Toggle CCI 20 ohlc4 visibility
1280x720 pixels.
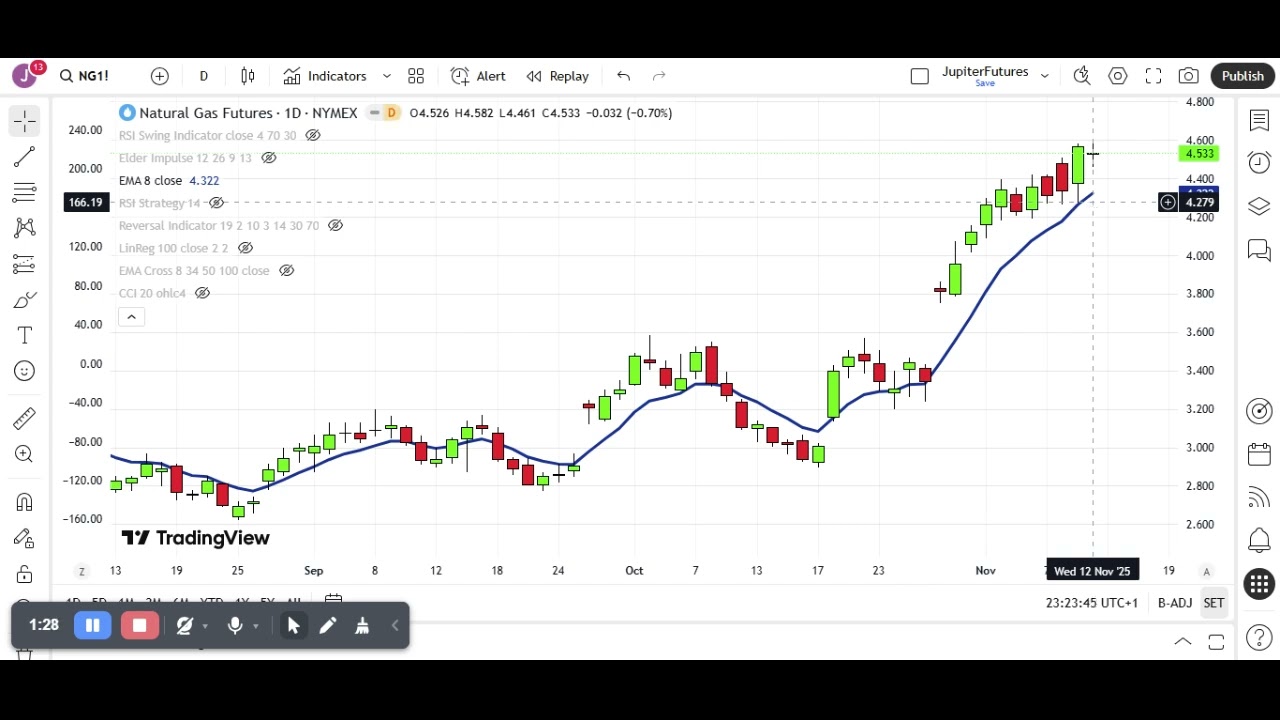click(x=202, y=293)
